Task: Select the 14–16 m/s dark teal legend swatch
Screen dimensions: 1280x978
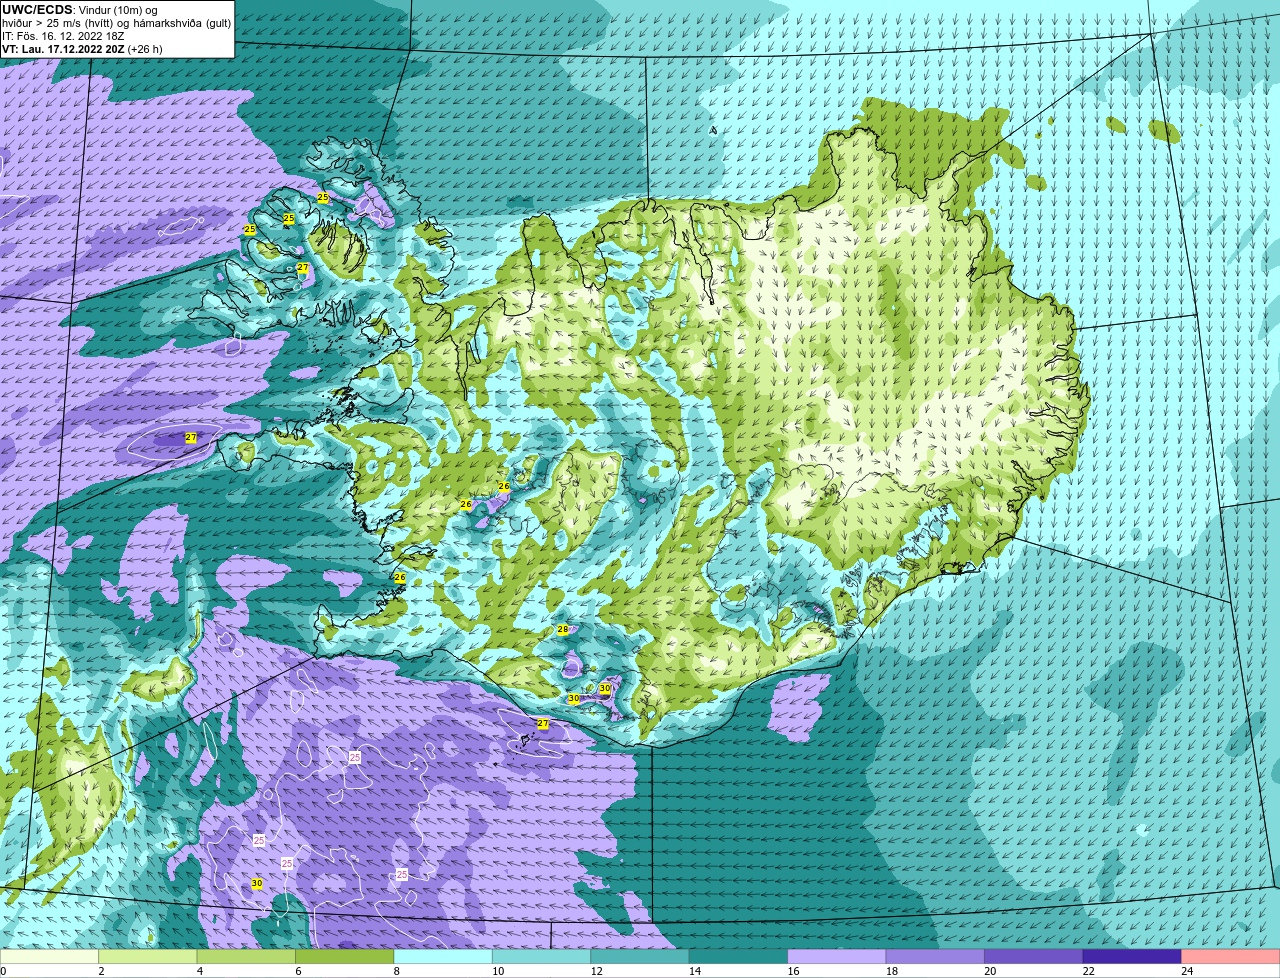Action: pos(739,956)
